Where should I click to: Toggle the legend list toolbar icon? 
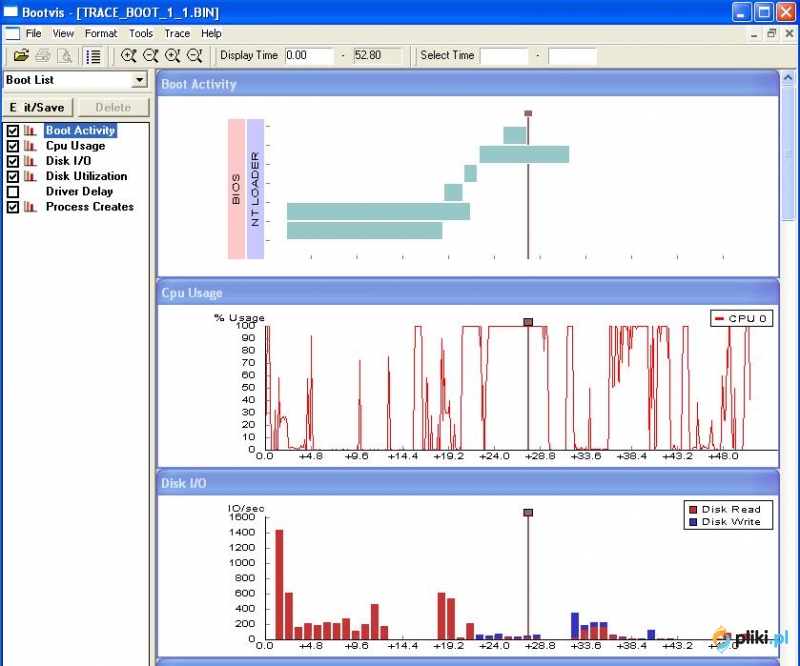tap(93, 56)
